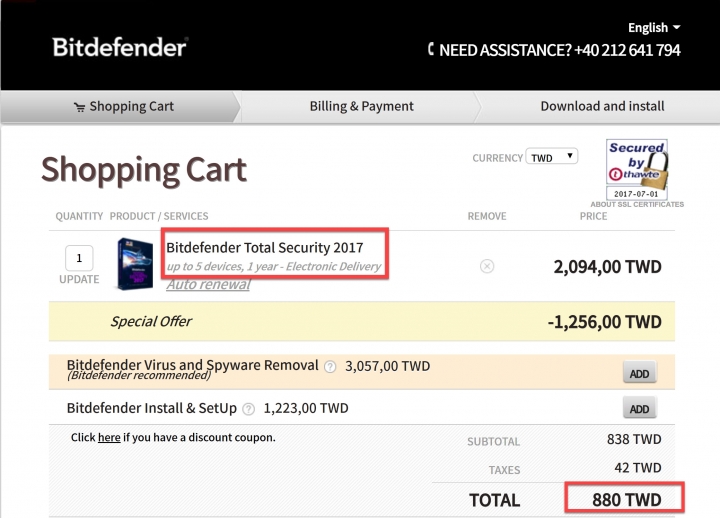Open the Billing & Payment step
This screenshot has width=720, height=518.
coord(361,106)
